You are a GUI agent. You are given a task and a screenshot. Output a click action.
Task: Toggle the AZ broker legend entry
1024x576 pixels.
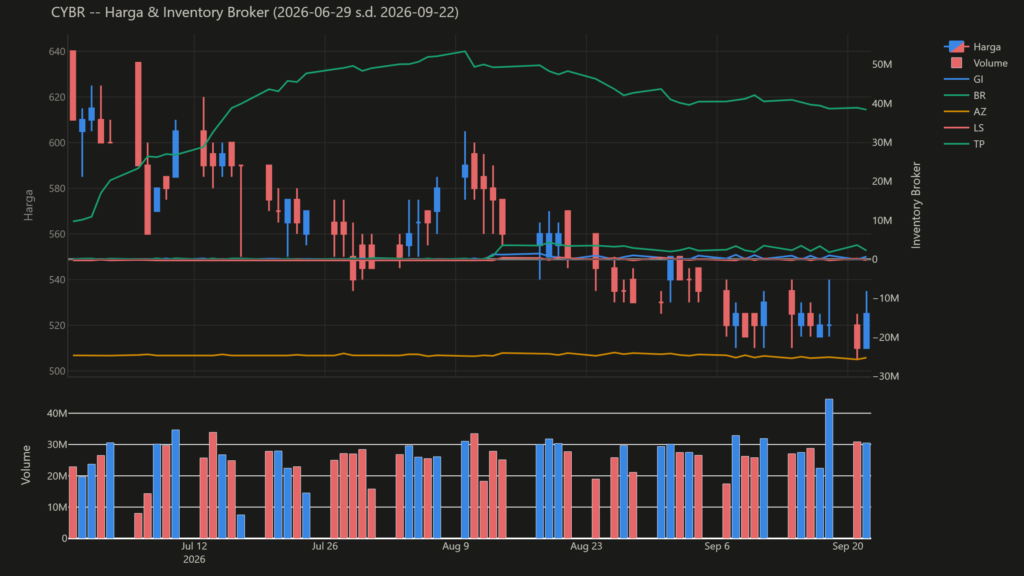(x=965, y=112)
